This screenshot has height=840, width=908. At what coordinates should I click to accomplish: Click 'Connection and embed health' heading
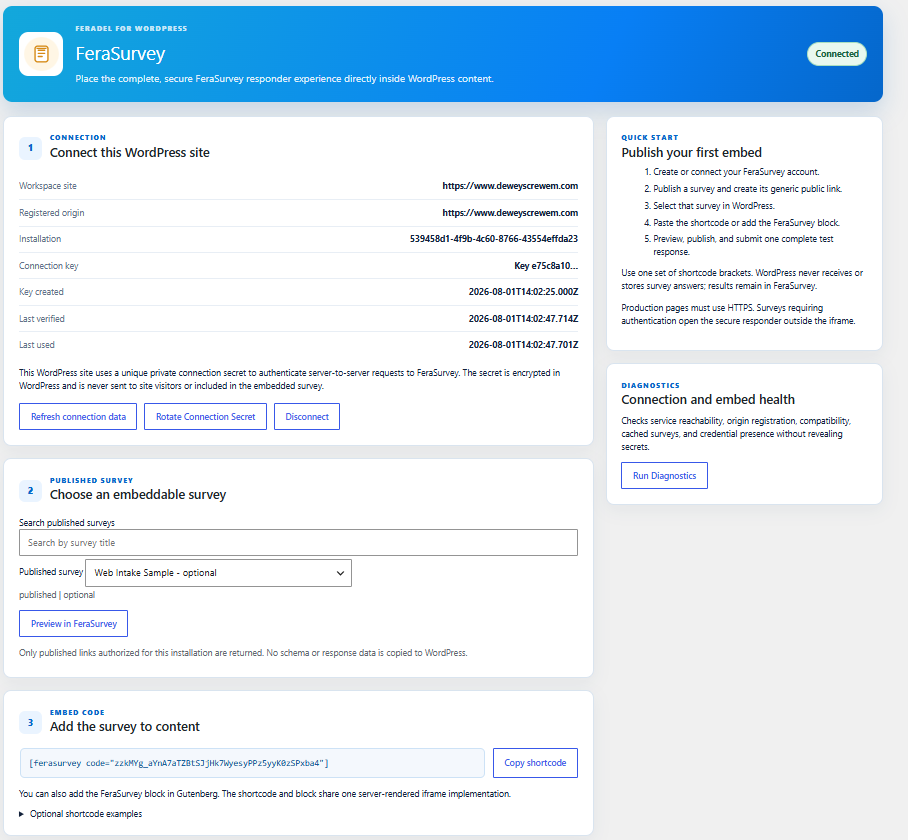click(708, 400)
